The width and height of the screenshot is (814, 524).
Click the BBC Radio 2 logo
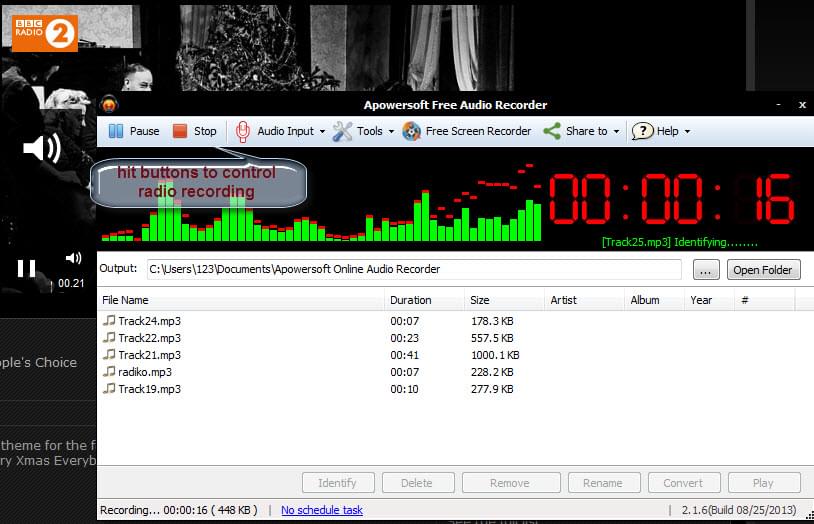pos(45,33)
